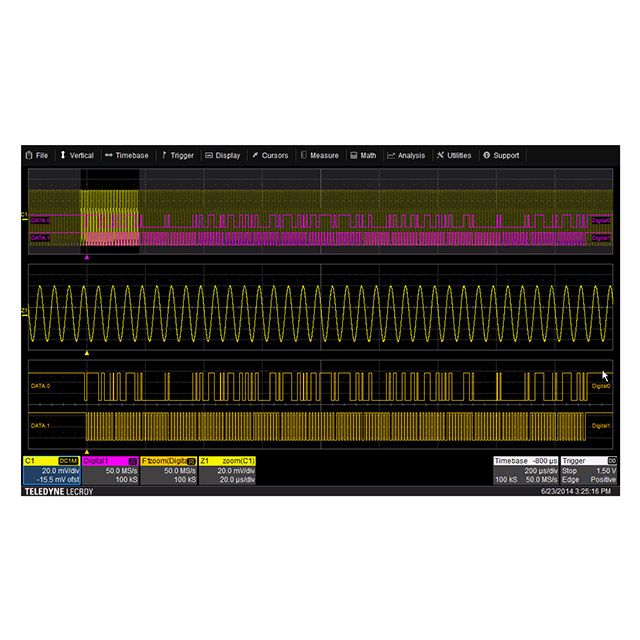Open the Timebase descriptor box
640x640 pixels.
(x=526, y=471)
